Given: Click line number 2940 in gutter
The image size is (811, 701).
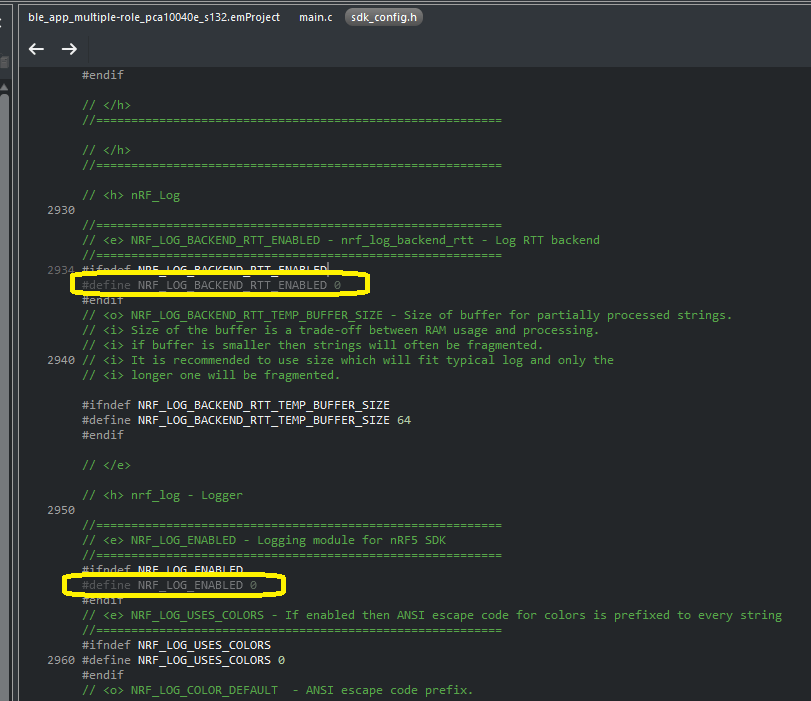Looking at the screenshot, I should coord(61,360).
